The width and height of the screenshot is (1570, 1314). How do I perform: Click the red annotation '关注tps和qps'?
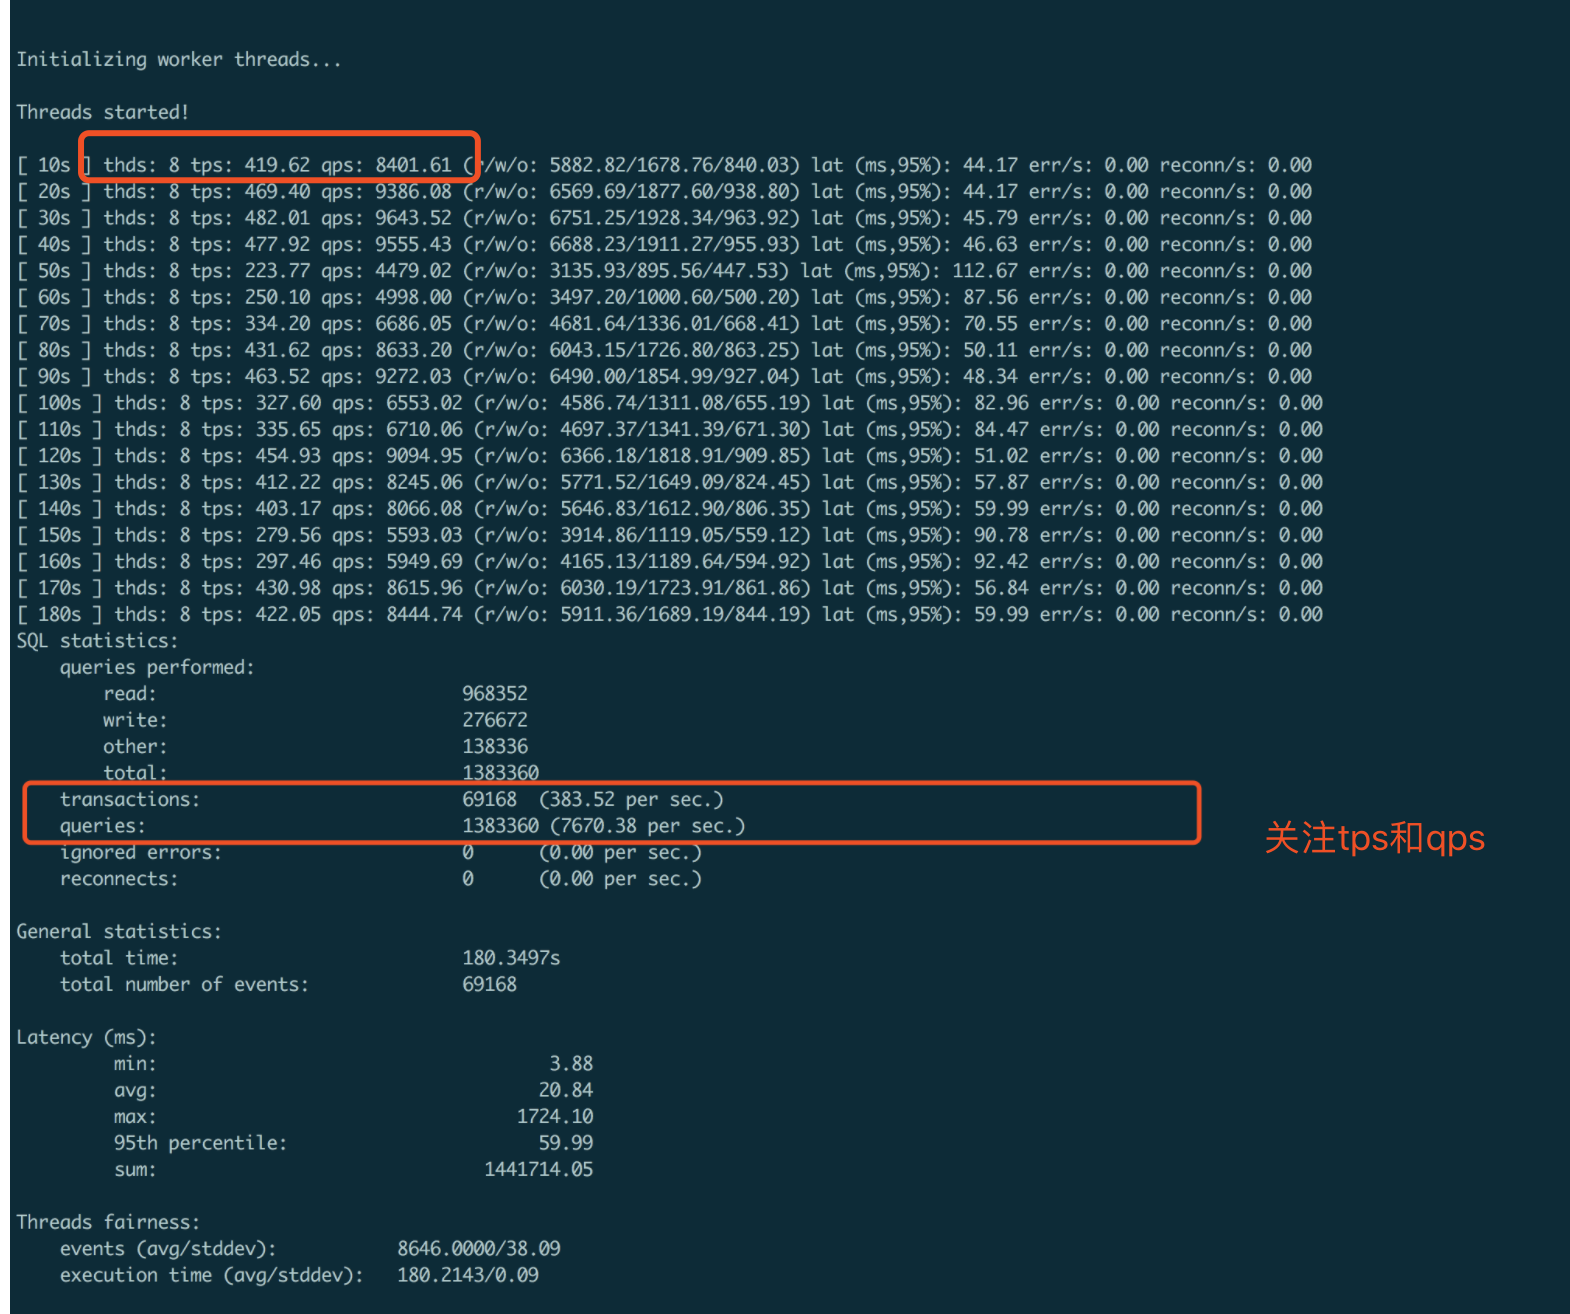(1374, 838)
